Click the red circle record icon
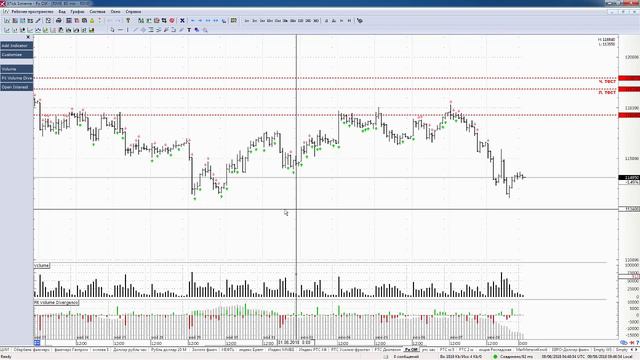This screenshot has width=640, height=360. (x=172, y=20)
